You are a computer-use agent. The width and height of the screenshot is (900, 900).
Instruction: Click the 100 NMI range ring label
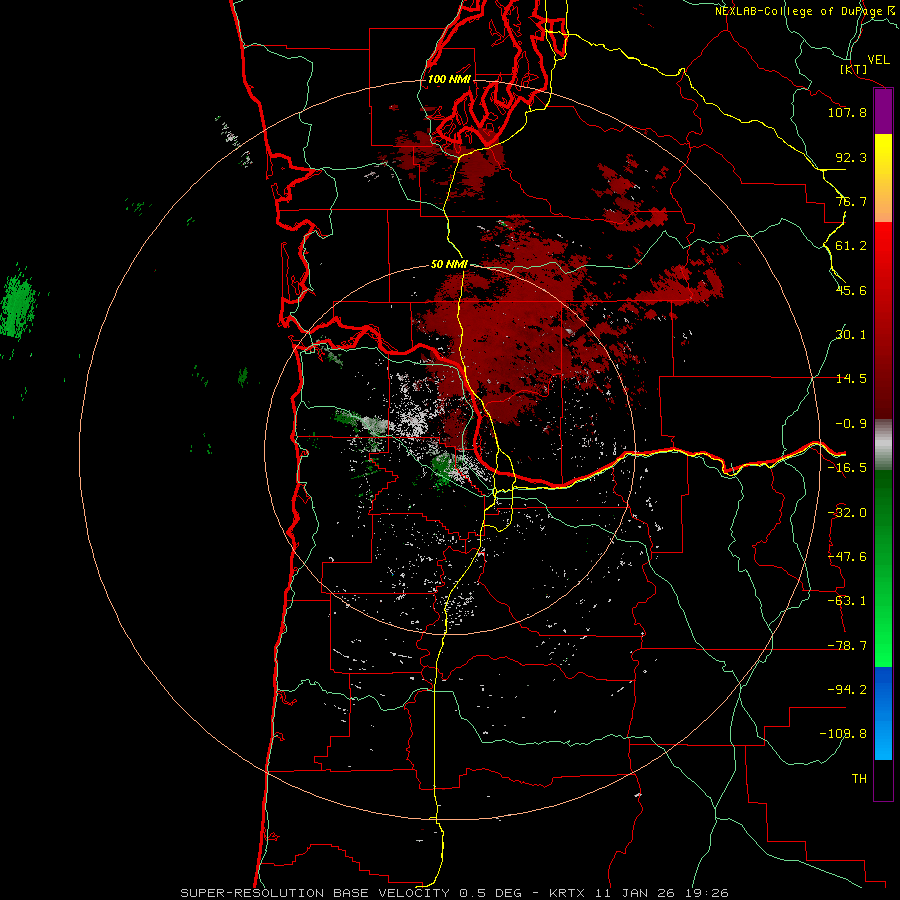[x=449, y=79]
